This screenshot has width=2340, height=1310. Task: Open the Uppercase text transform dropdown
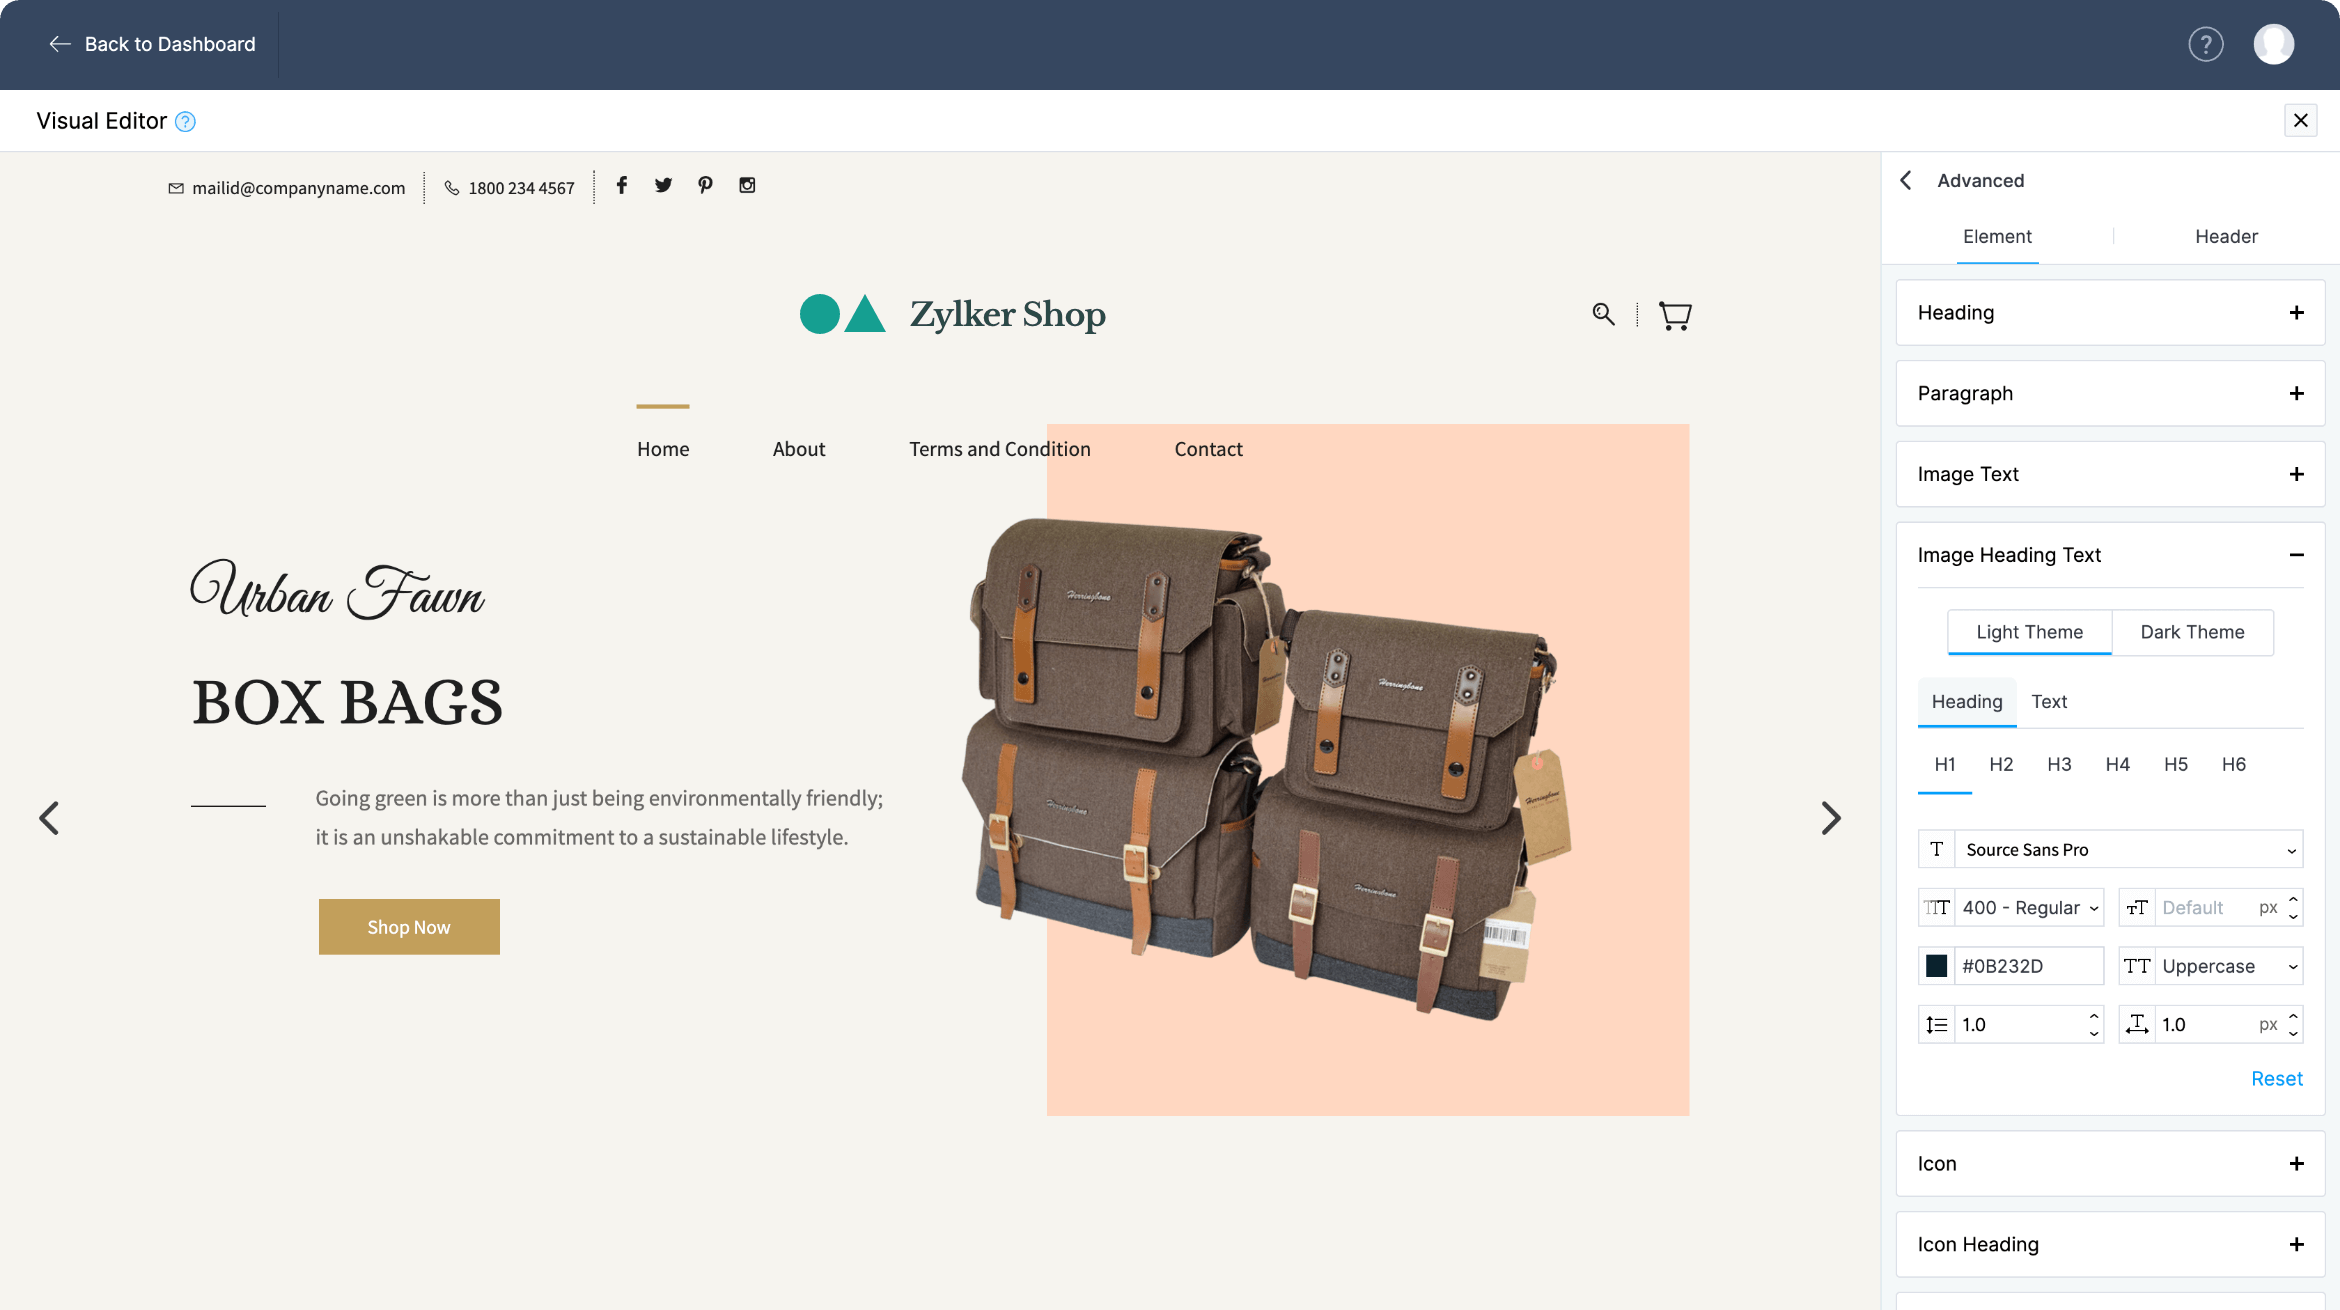click(2227, 966)
